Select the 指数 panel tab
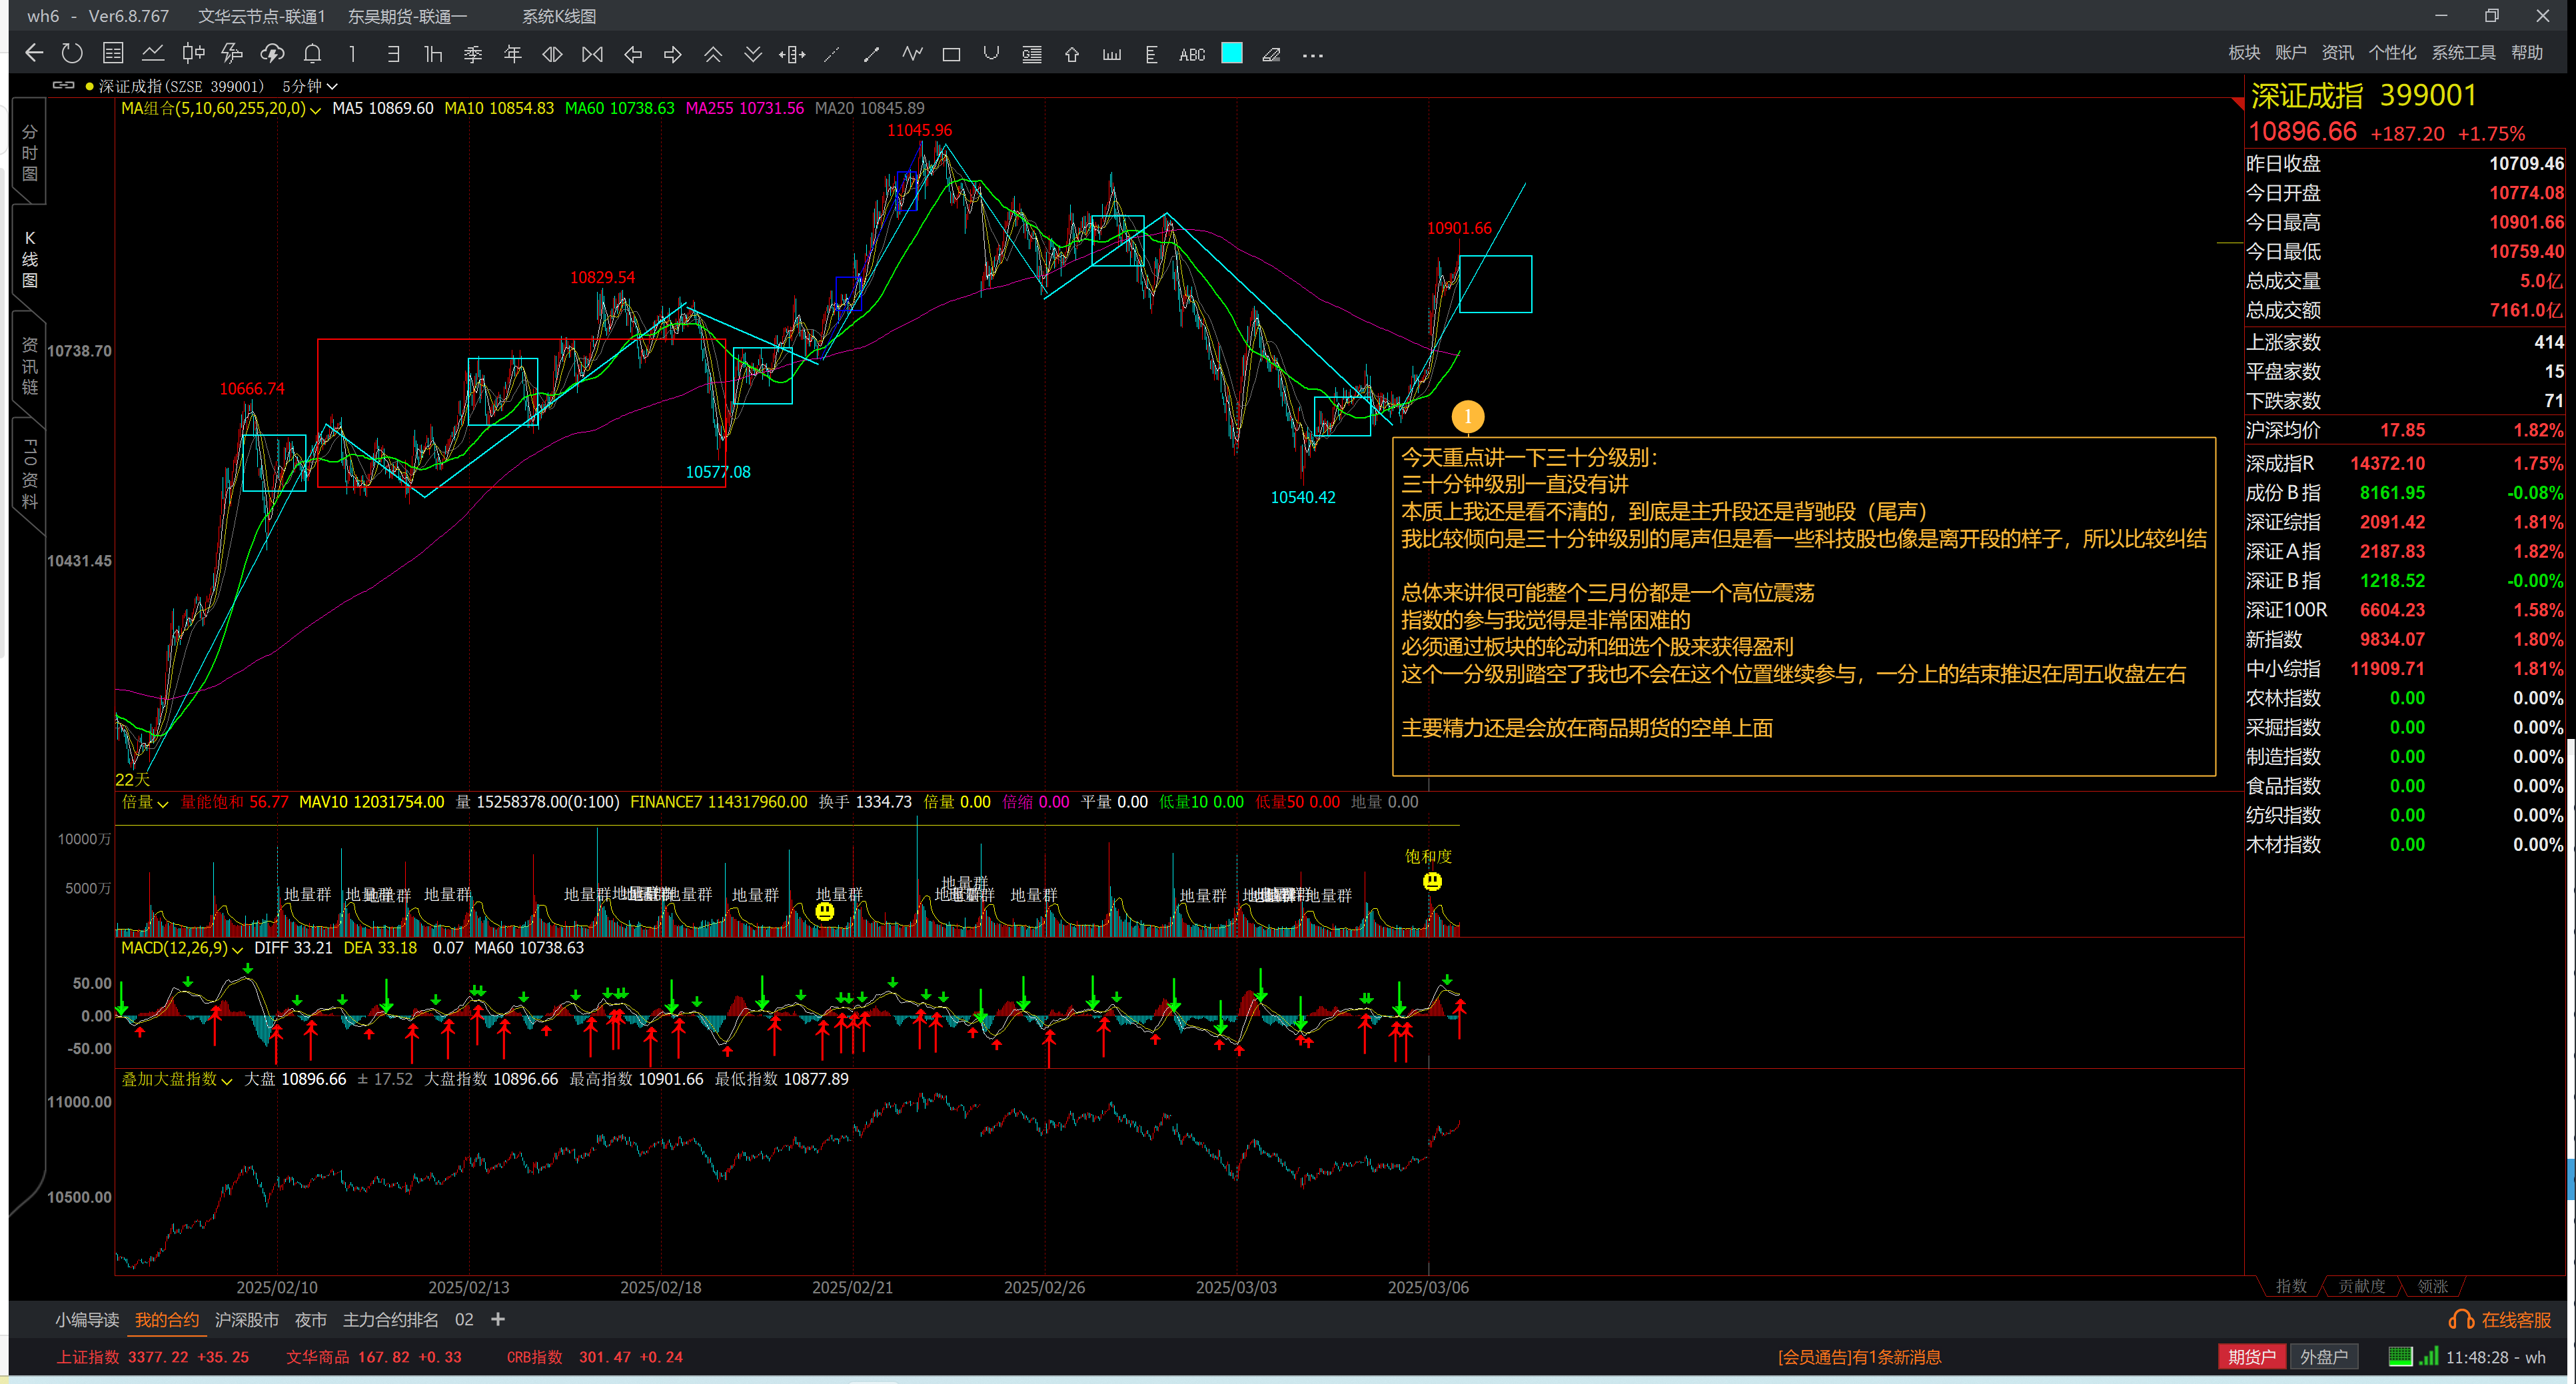Screen dimensions: 2576x1384 pyautogui.click(x=2291, y=1286)
